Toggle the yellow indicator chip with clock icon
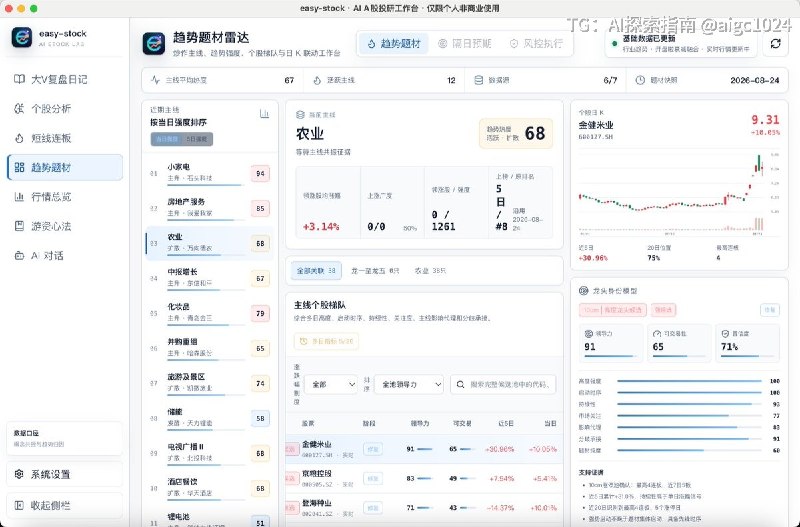 (326, 341)
